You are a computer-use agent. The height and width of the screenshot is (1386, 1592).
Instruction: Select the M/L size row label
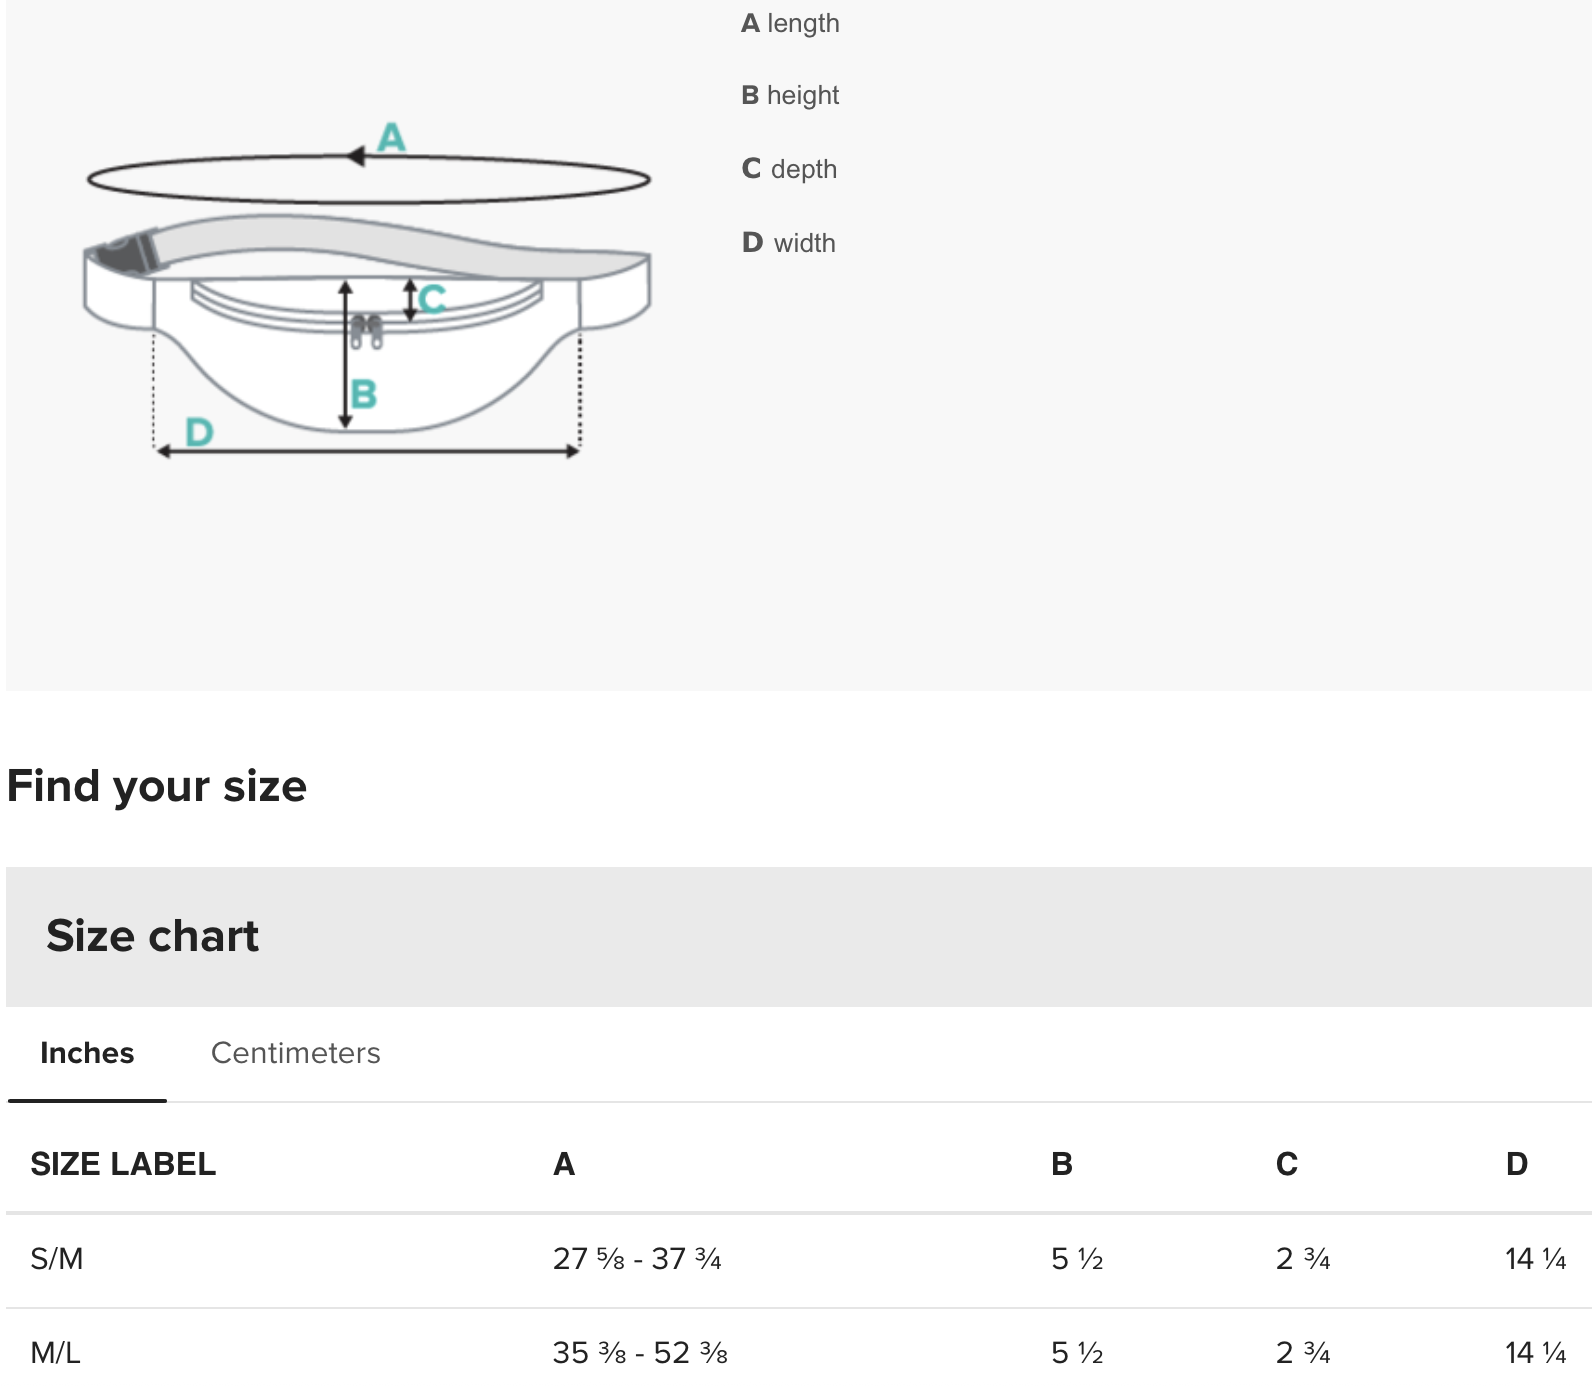click(x=56, y=1353)
